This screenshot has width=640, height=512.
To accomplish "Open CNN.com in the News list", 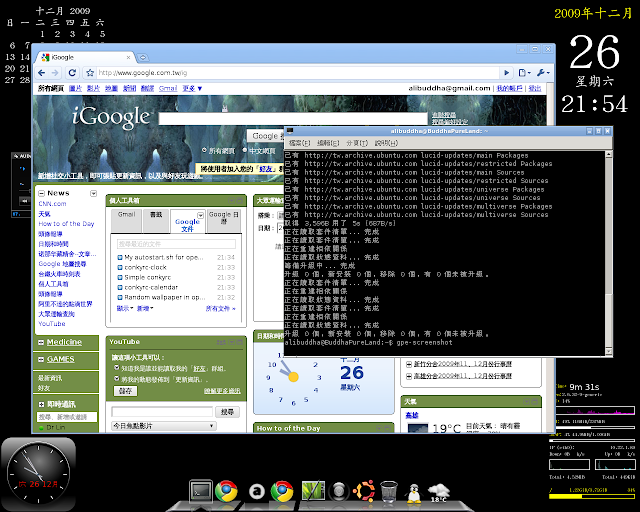I will [52, 204].
